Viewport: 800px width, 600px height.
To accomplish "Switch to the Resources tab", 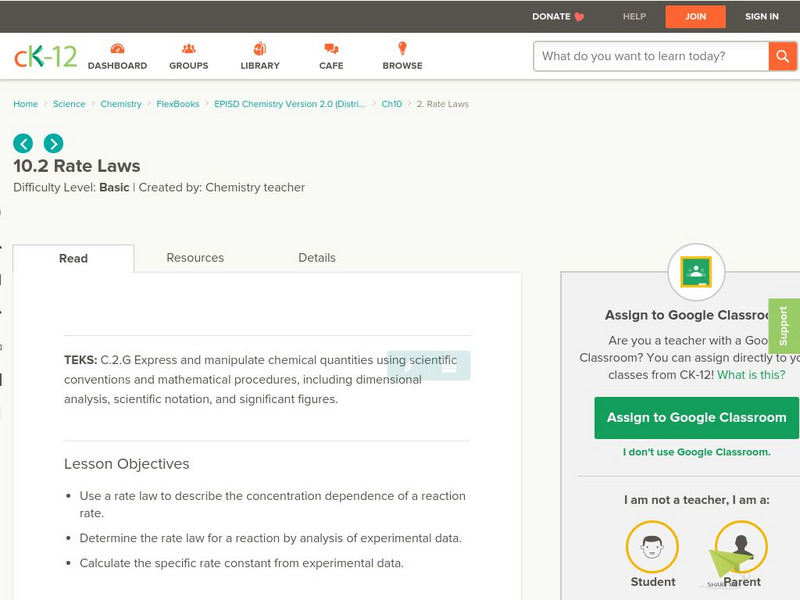I will [195, 258].
